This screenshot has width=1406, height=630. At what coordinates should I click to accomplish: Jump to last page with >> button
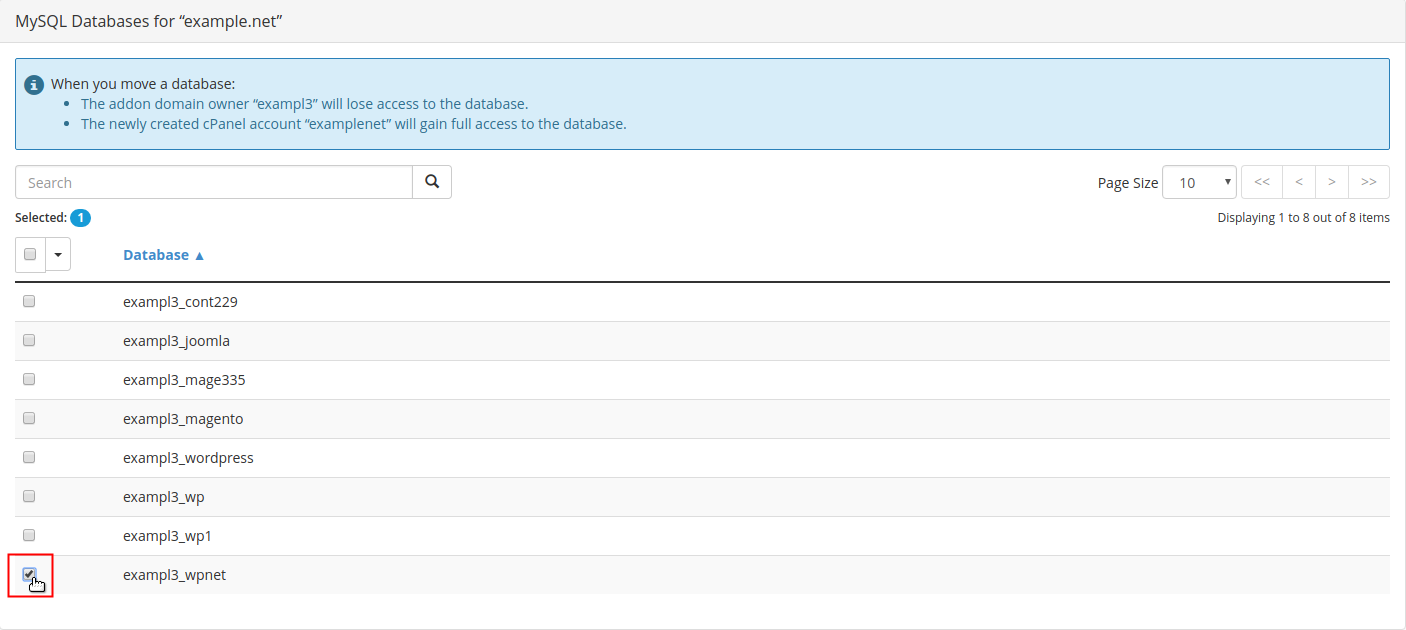(x=1369, y=182)
